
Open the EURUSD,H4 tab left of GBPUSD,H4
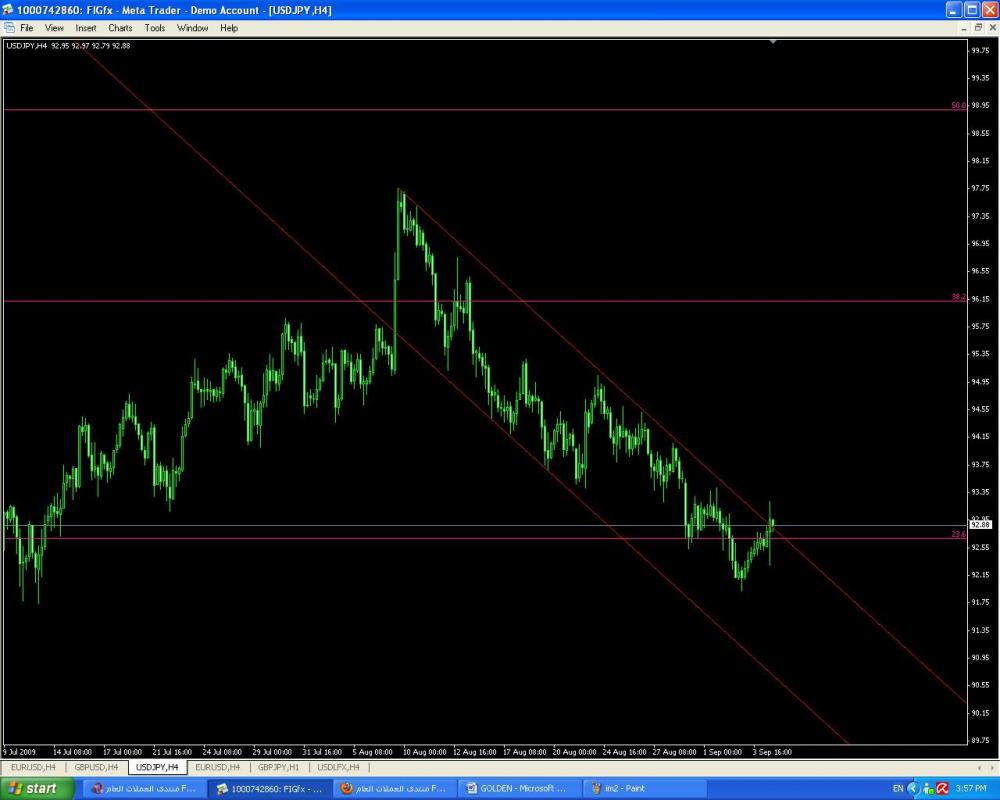(33, 767)
